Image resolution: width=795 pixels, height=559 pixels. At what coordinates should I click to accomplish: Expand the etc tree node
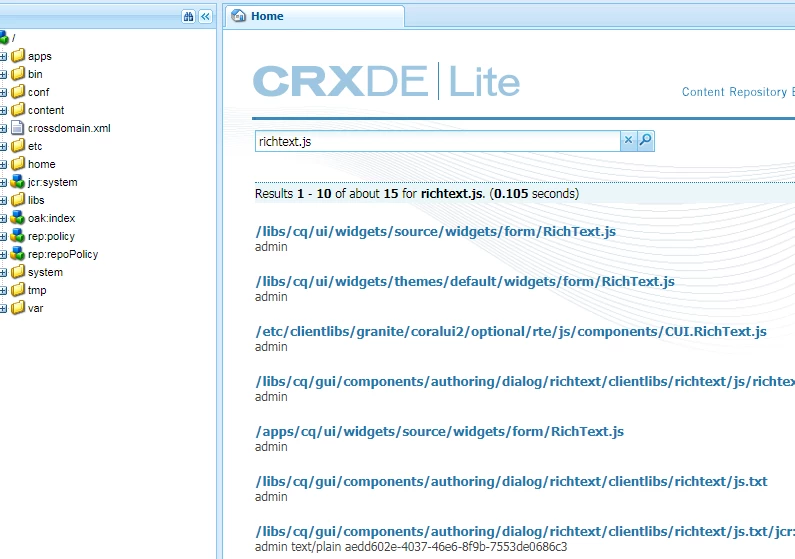pos(3,146)
